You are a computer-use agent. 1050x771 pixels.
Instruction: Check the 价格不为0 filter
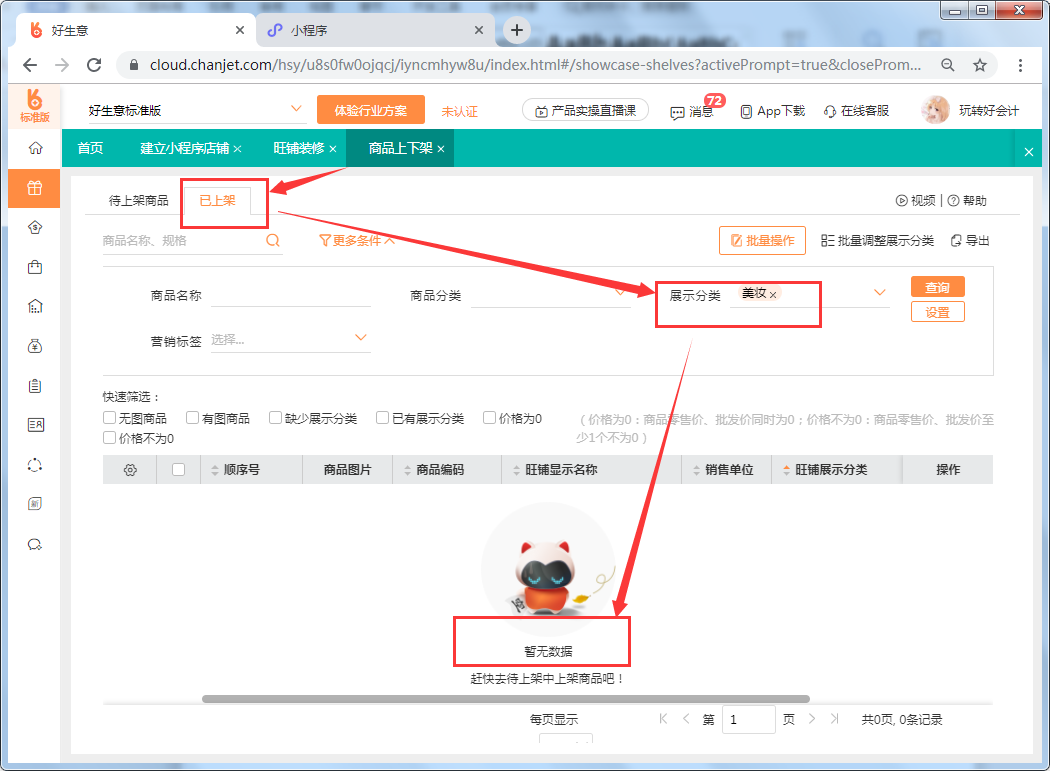[110, 438]
